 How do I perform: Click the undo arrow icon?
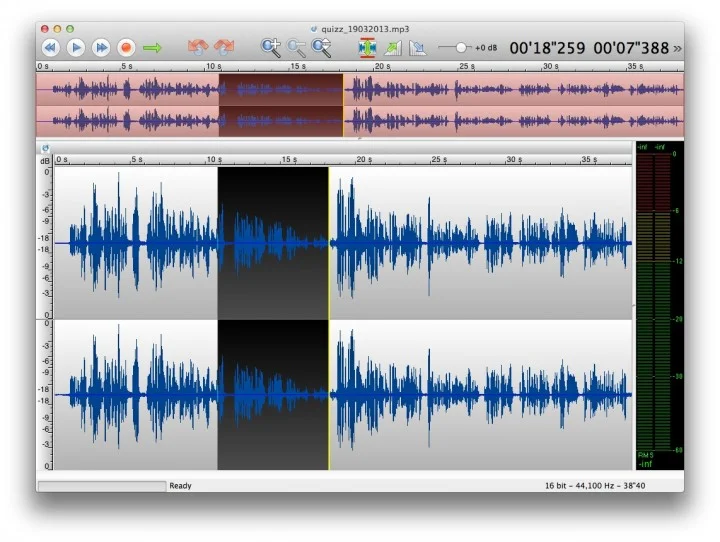point(198,47)
